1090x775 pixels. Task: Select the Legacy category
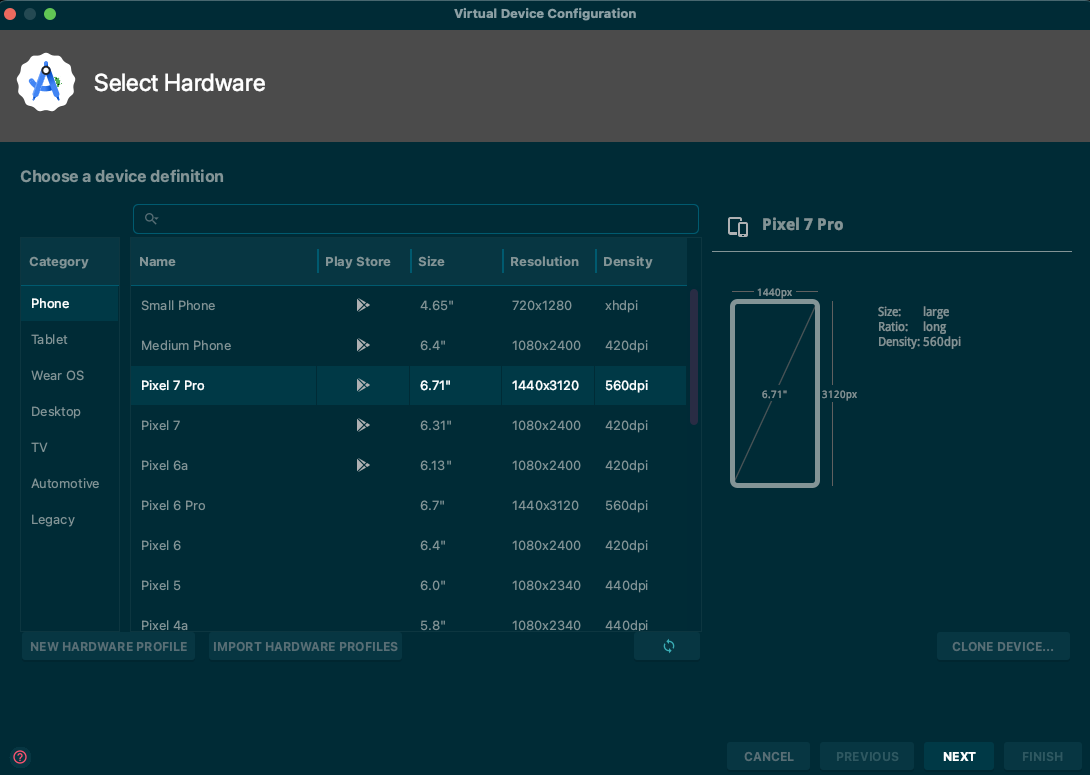70,520
